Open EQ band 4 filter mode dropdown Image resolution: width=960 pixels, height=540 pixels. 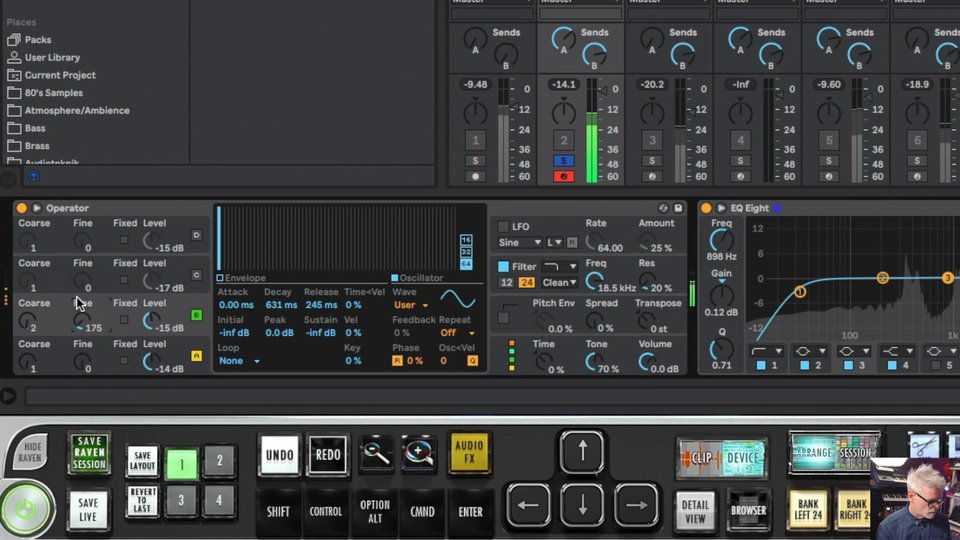pyautogui.click(x=898, y=351)
